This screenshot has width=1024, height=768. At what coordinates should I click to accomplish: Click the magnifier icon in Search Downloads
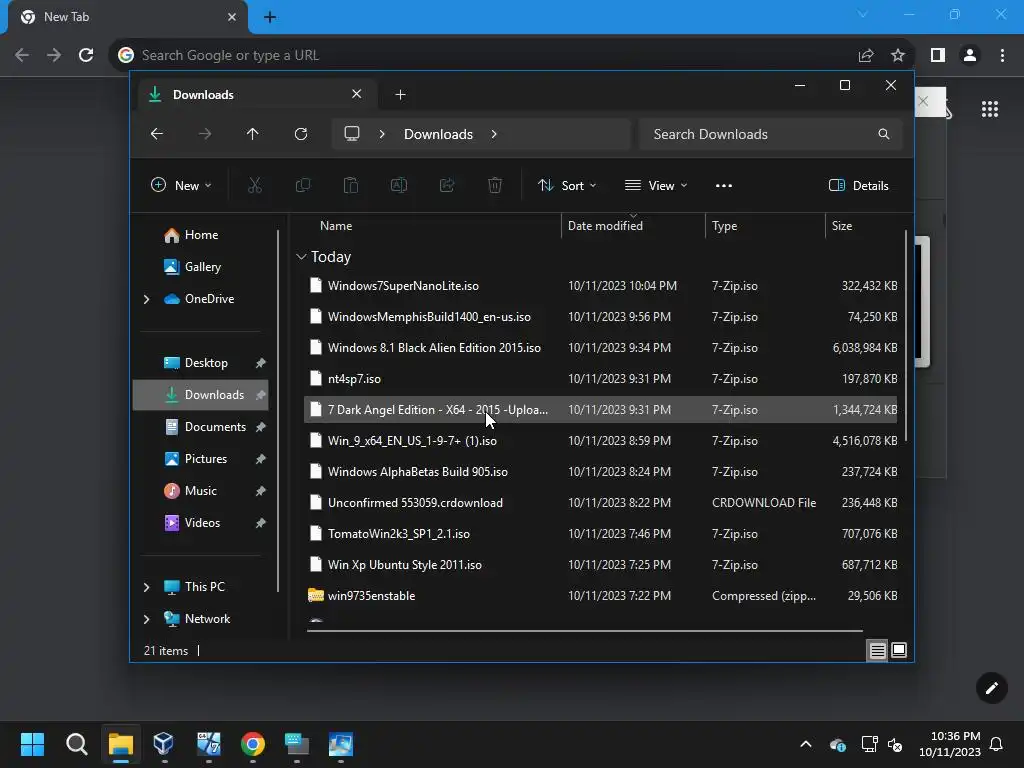coord(884,134)
